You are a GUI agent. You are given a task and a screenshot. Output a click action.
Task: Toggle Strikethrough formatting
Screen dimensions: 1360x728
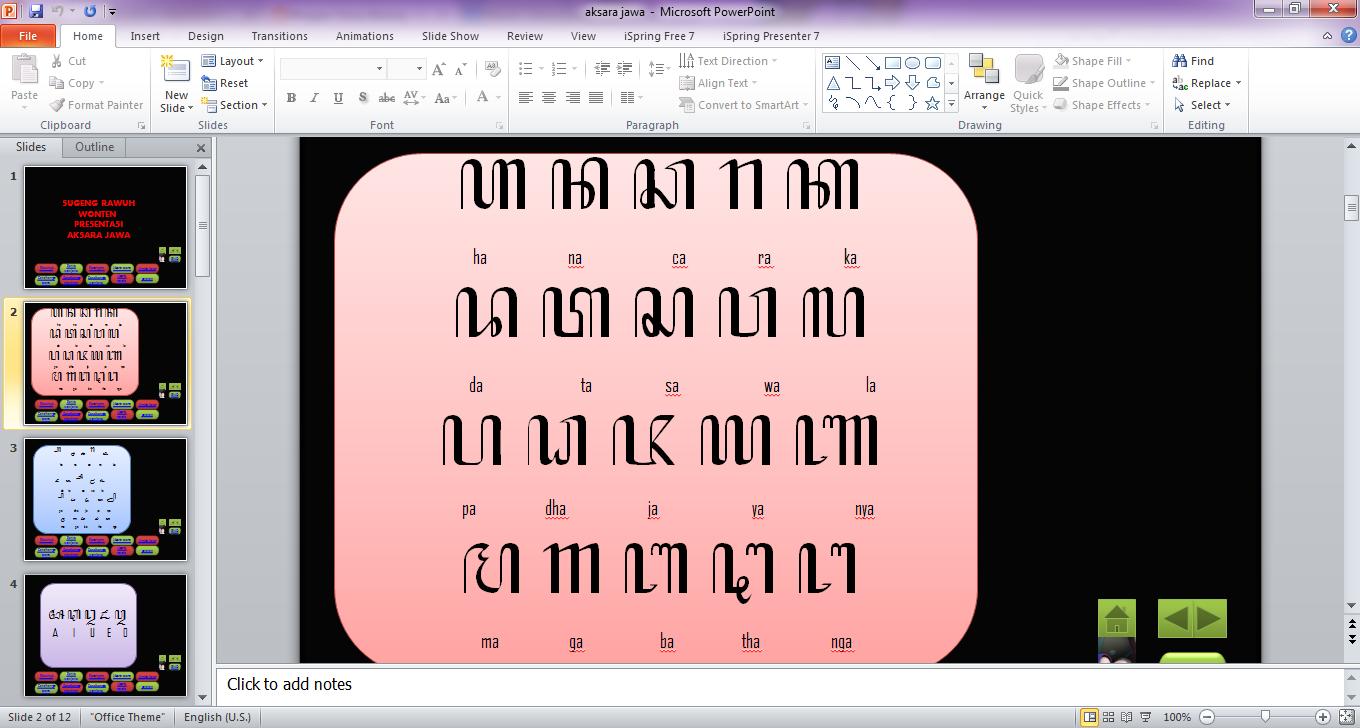tap(386, 98)
